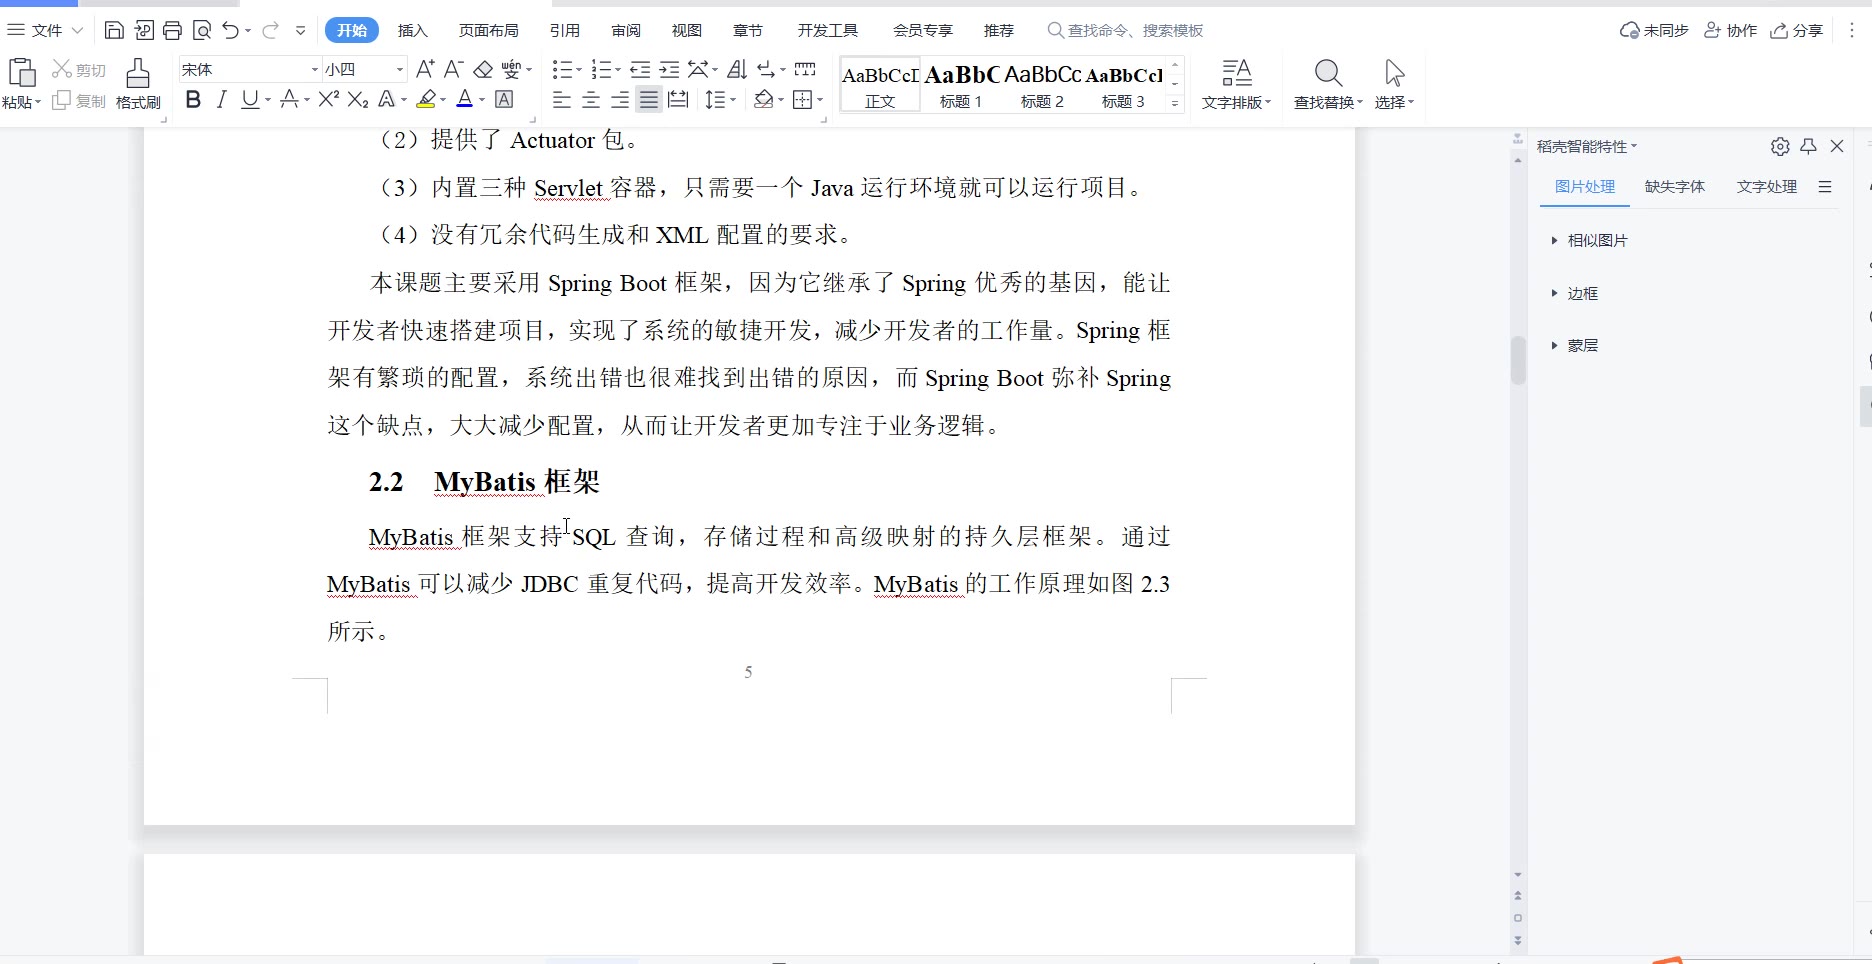
Task: Click the Select cursor arrow icon
Action: coord(1394,73)
